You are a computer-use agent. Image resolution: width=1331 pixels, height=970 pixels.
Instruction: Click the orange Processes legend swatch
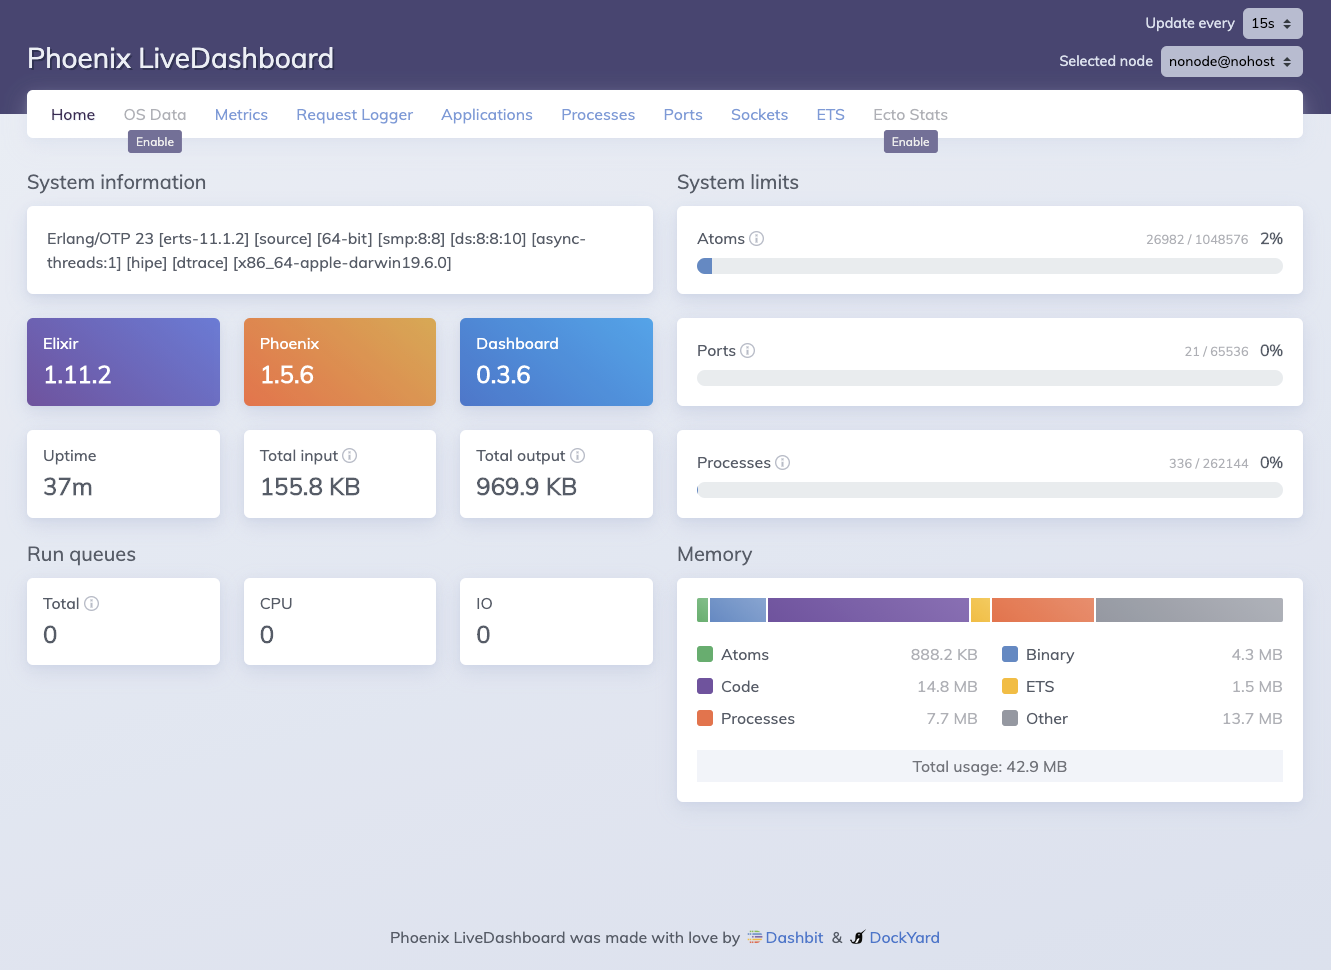click(x=705, y=719)
